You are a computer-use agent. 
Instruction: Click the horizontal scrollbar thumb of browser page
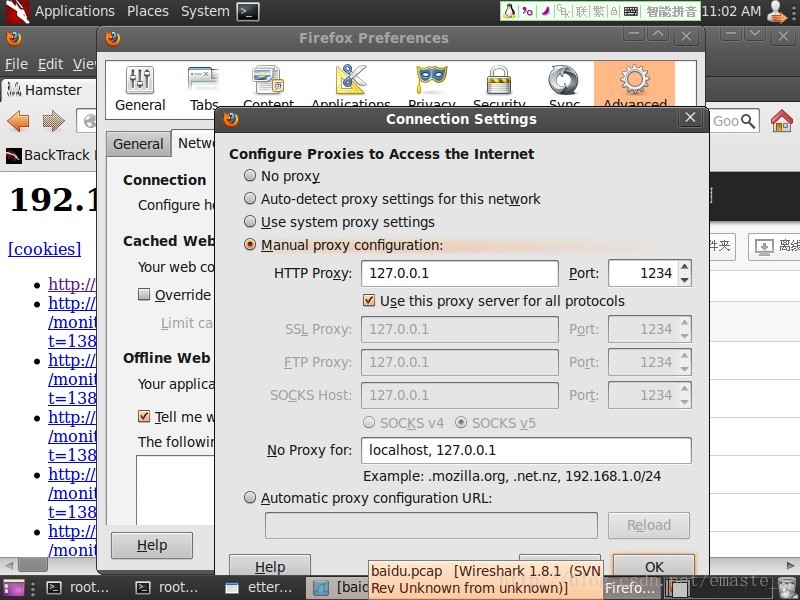pos(33,565)
